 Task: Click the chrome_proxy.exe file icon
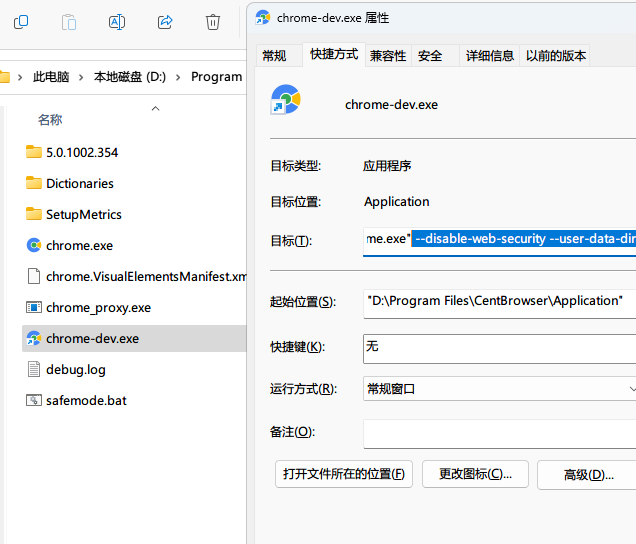pos(34,307)
